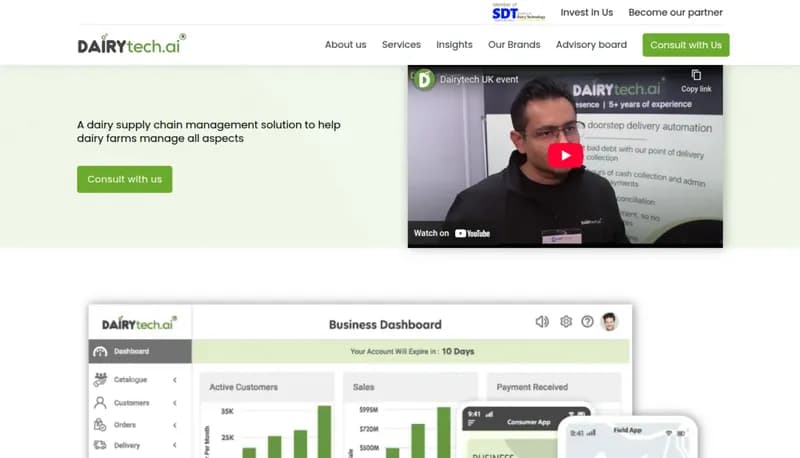
Task: Play the Dairytech UK event video
Action: [565, 156]
